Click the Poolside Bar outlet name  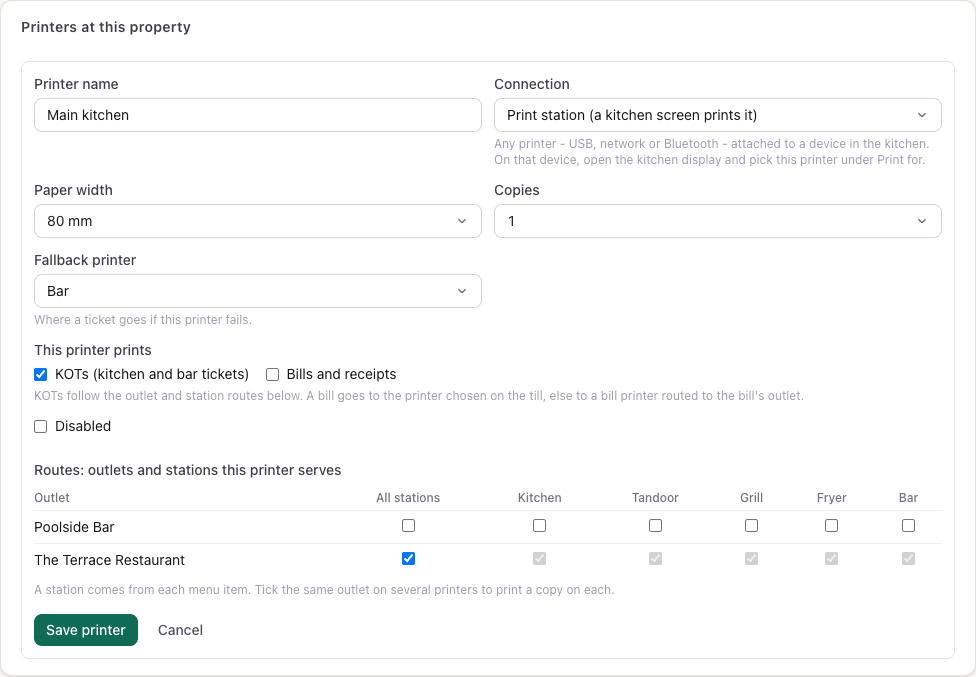click(x=74, y=527)
